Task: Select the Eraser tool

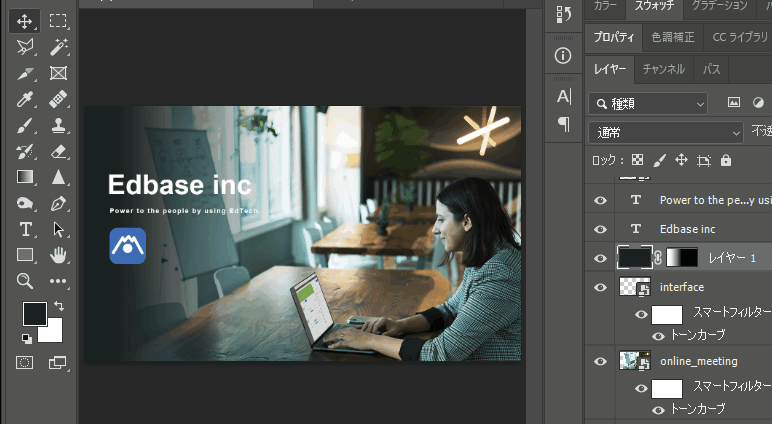Action: pyautogui.click(x=58, y=151)
